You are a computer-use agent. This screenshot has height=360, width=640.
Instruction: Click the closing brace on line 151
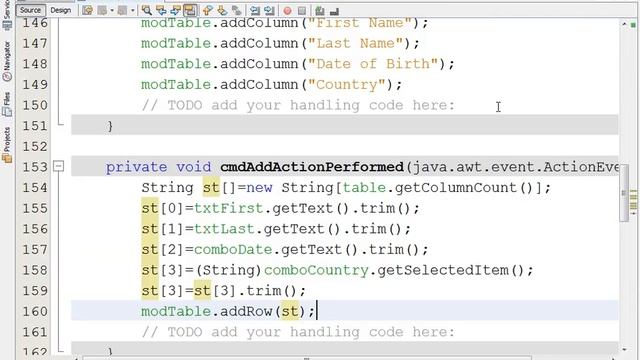pyautogui.click(x=110, y=126)
